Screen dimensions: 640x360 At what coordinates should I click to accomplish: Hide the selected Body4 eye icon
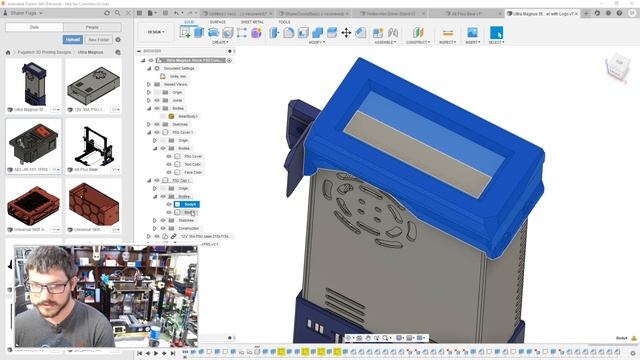point(169,204)
